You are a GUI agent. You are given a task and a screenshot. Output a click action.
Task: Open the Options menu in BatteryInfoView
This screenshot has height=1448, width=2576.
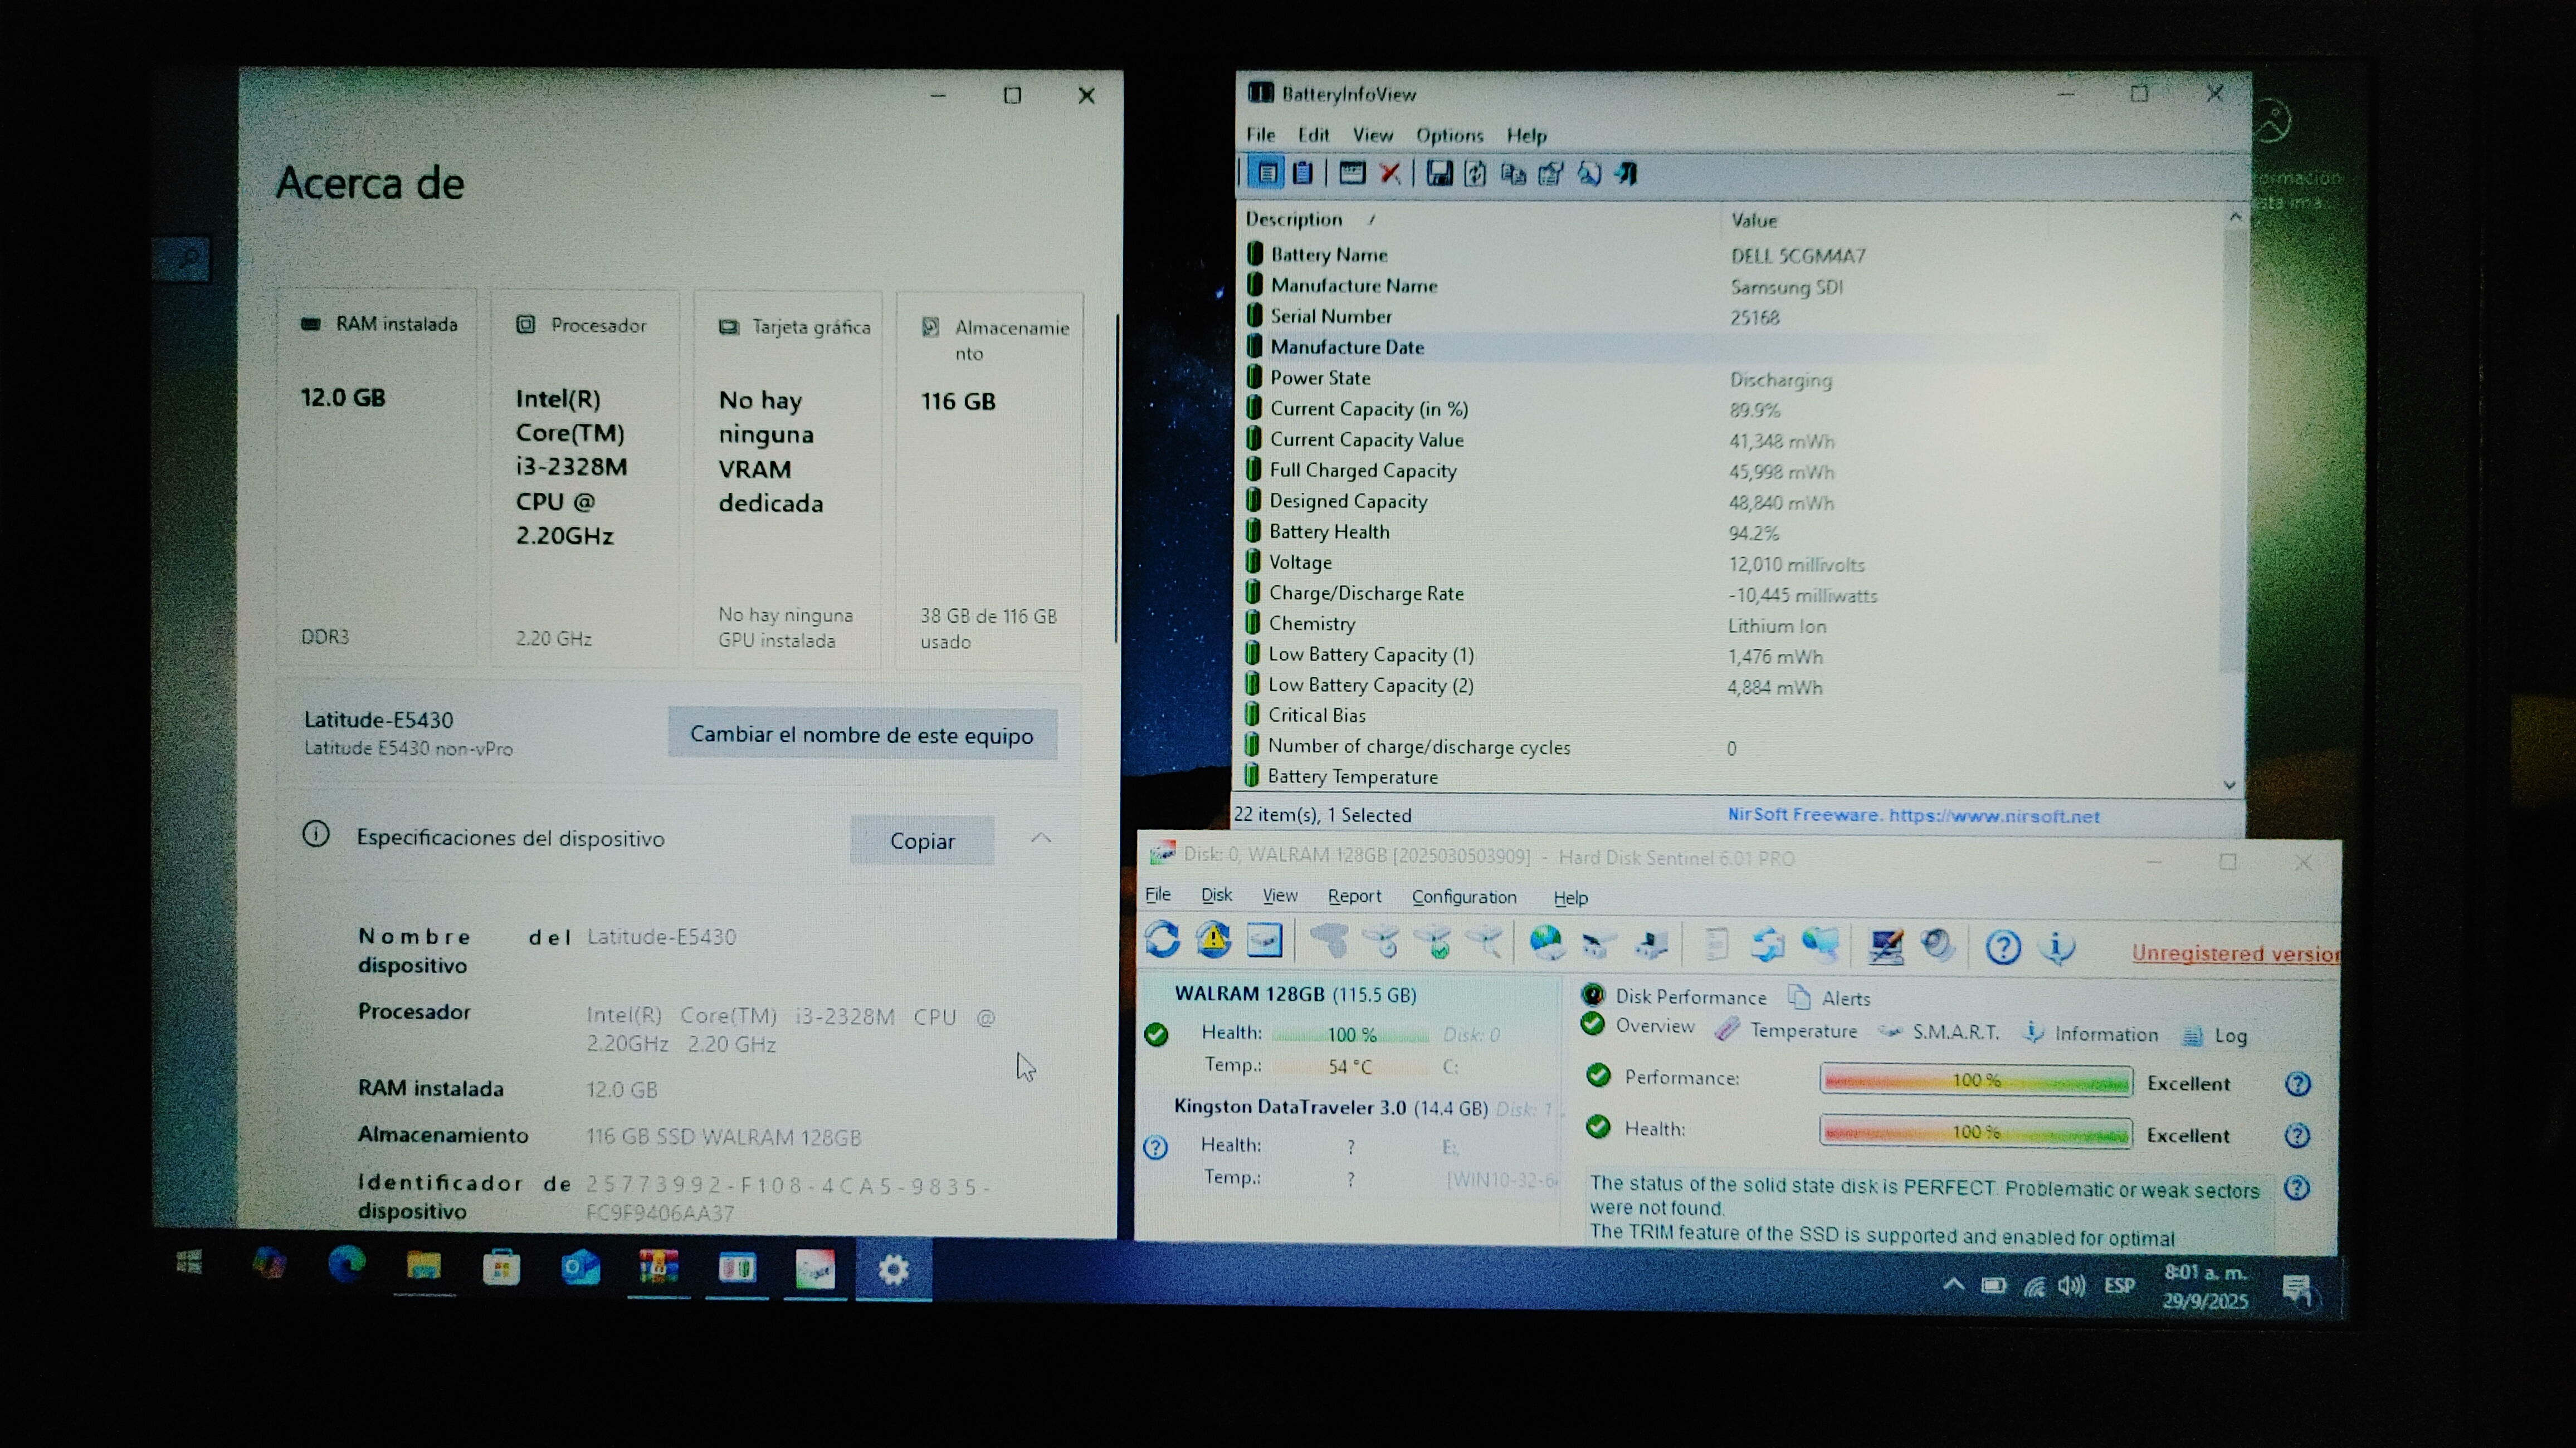tap(1449, 135)
